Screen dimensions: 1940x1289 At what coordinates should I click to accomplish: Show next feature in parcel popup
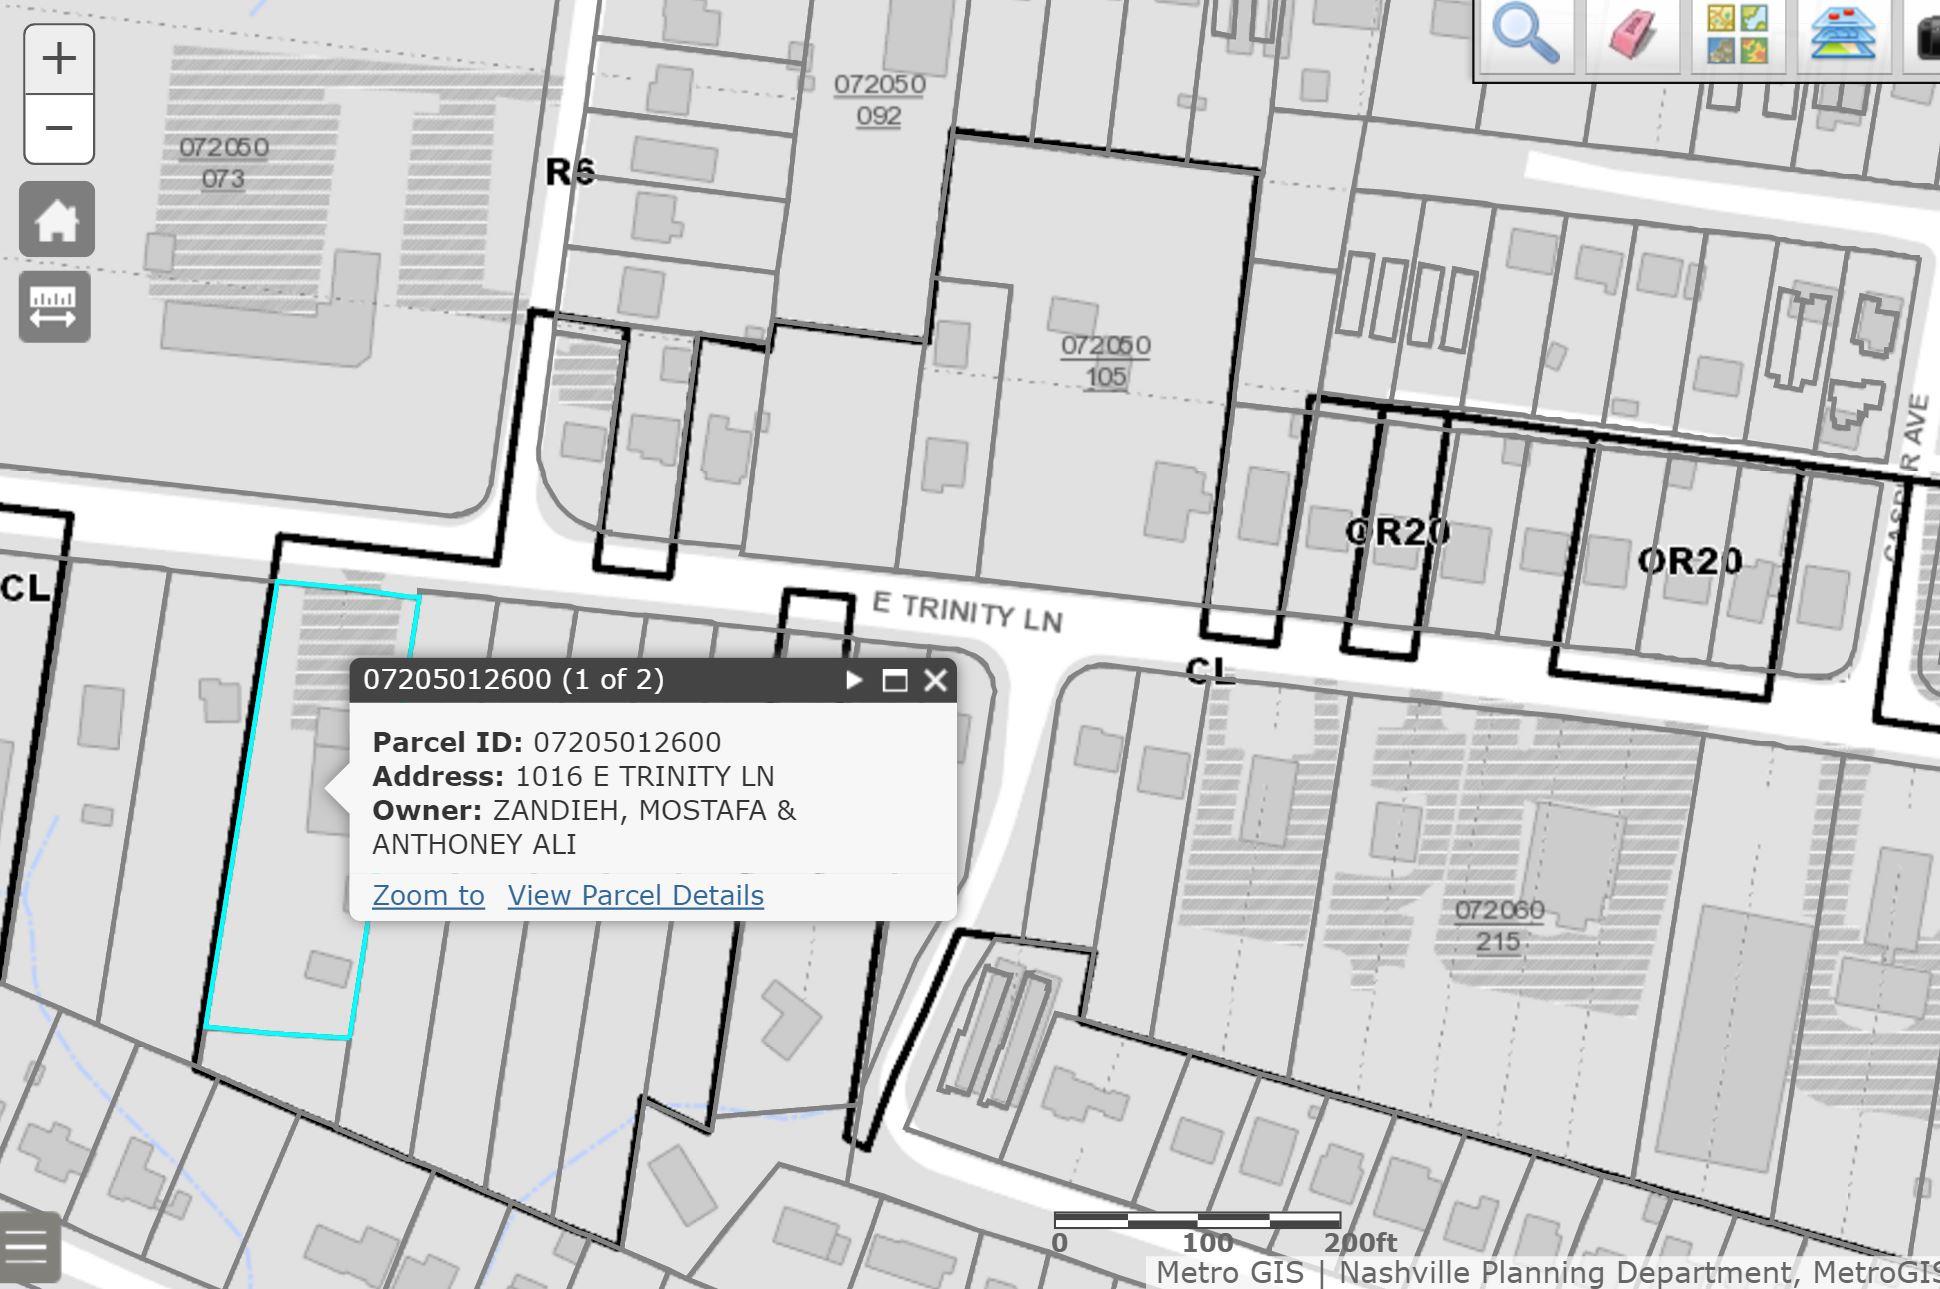[x=854, y=680]
